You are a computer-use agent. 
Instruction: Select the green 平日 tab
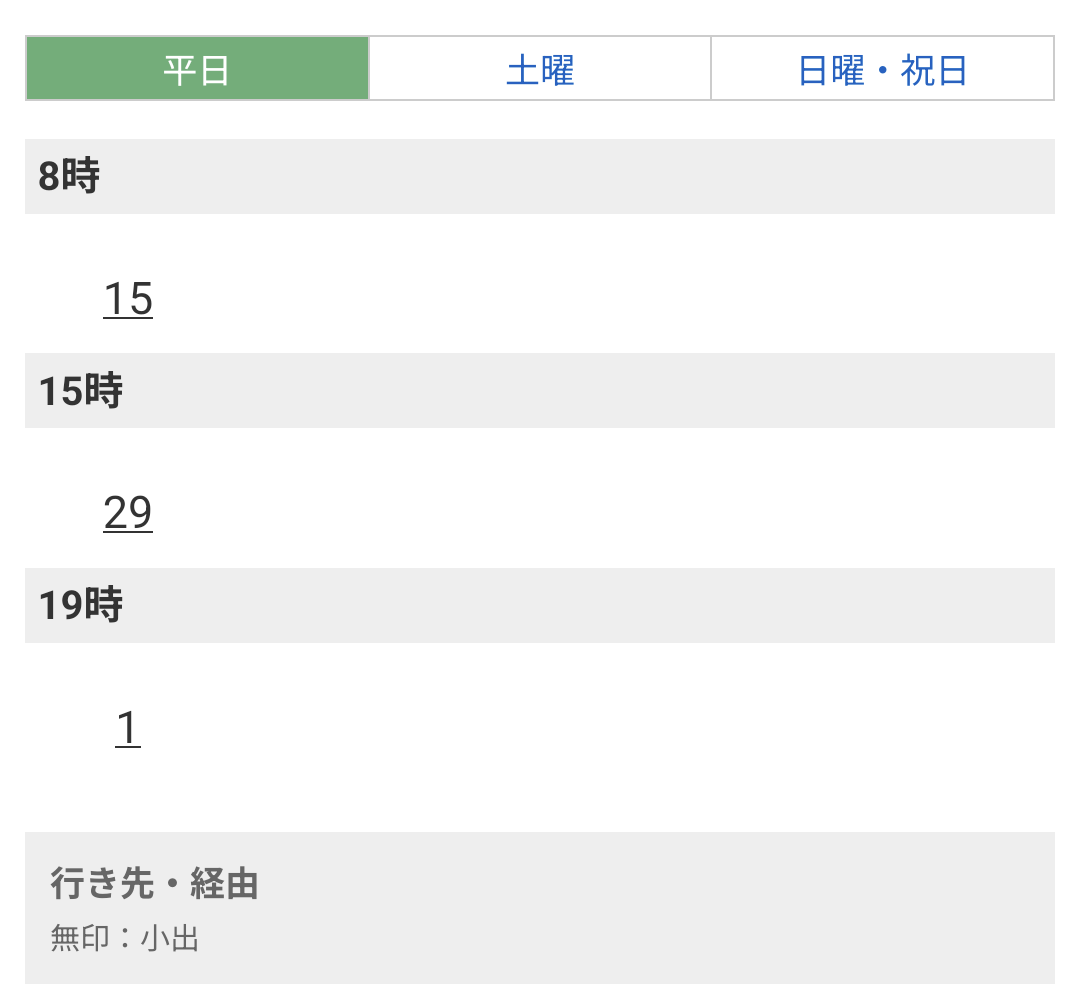click(x=197, y=69)
